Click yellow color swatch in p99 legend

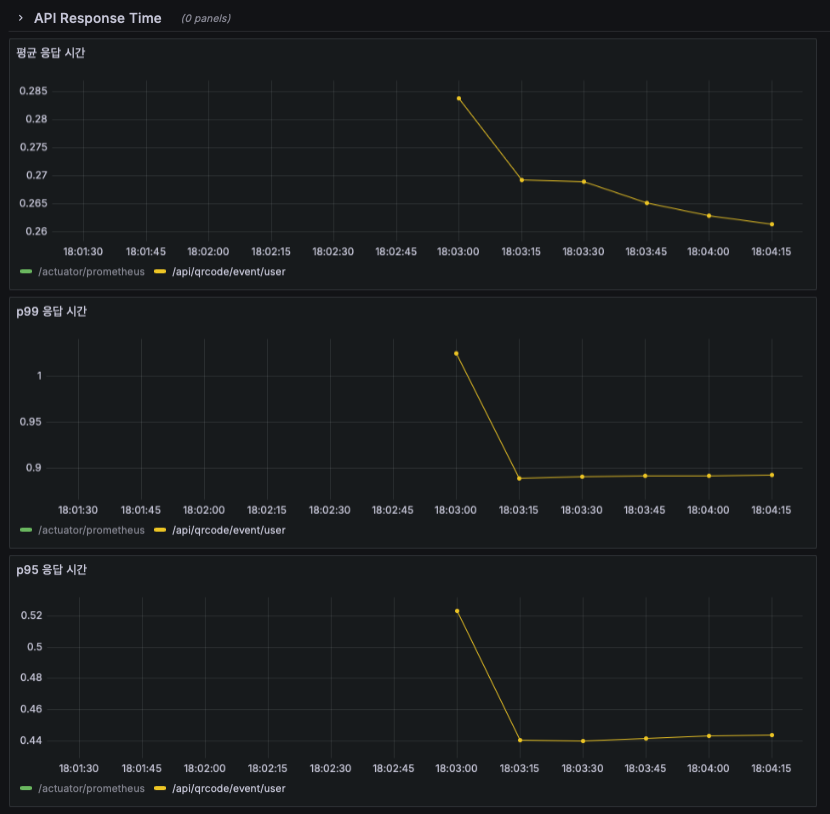pyautogui.click(x=160, y=530)
